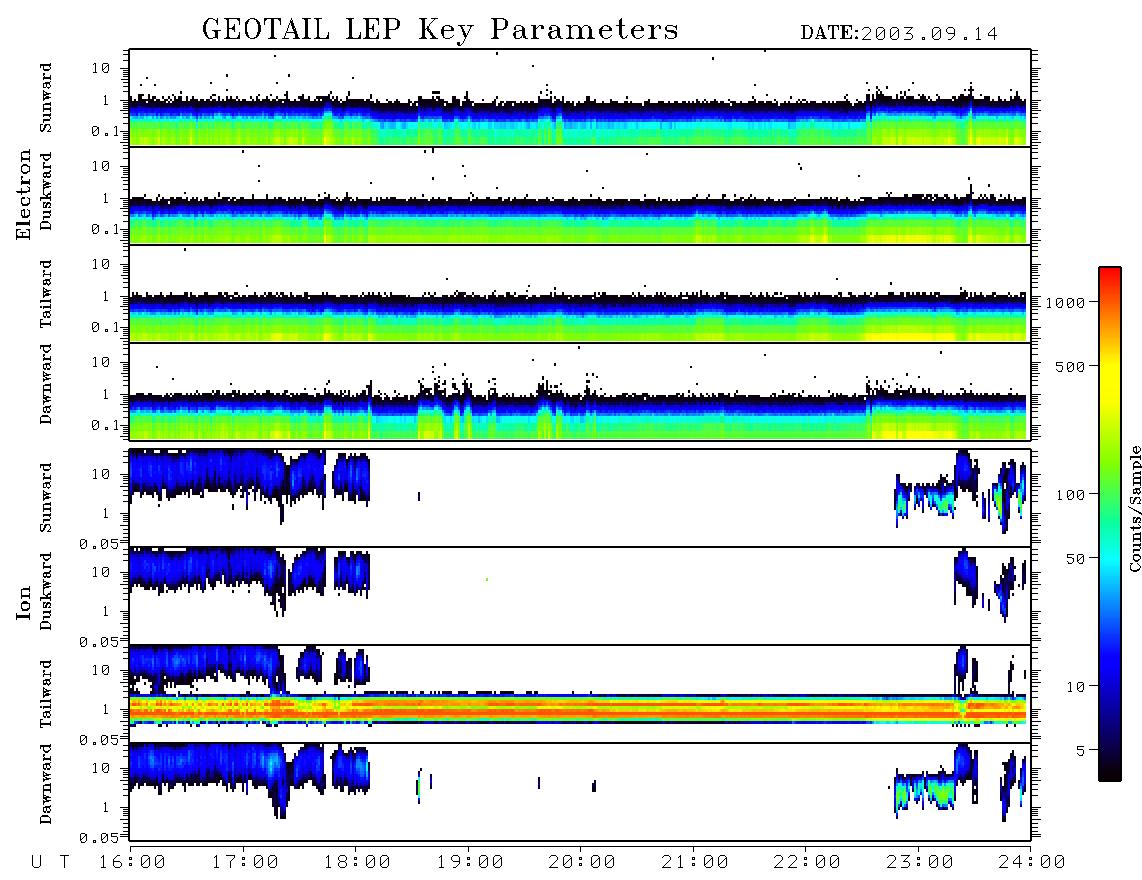This screenshot has height=880, width=1142.
Task: Click the Ion 'Duskward' panel label
Action: (46, 592)
